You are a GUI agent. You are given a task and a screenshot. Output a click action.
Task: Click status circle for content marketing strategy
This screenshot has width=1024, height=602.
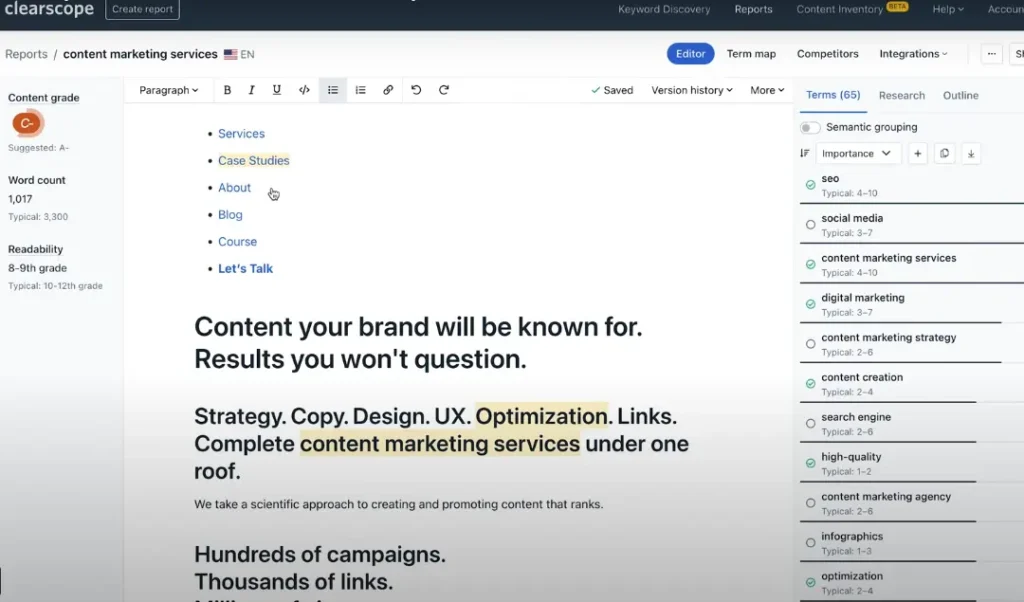[x=810, y=344]
